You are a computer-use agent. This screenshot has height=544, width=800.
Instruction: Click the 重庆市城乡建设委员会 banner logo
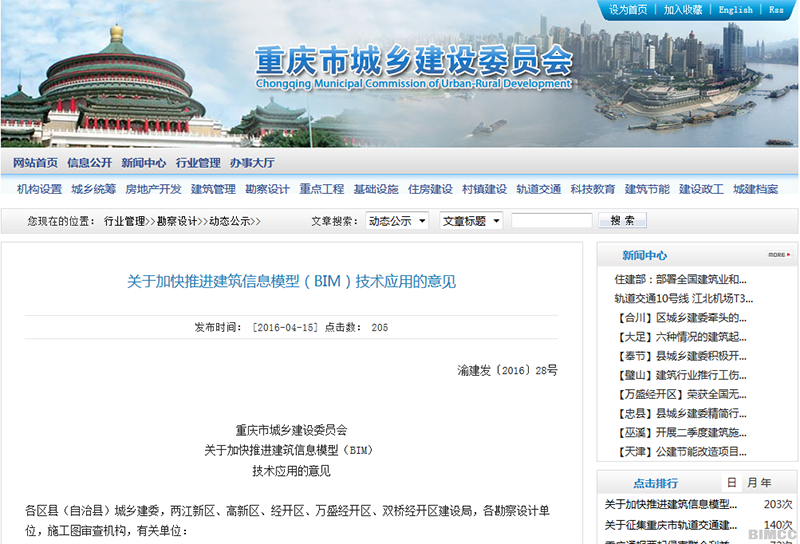(413, 67)
